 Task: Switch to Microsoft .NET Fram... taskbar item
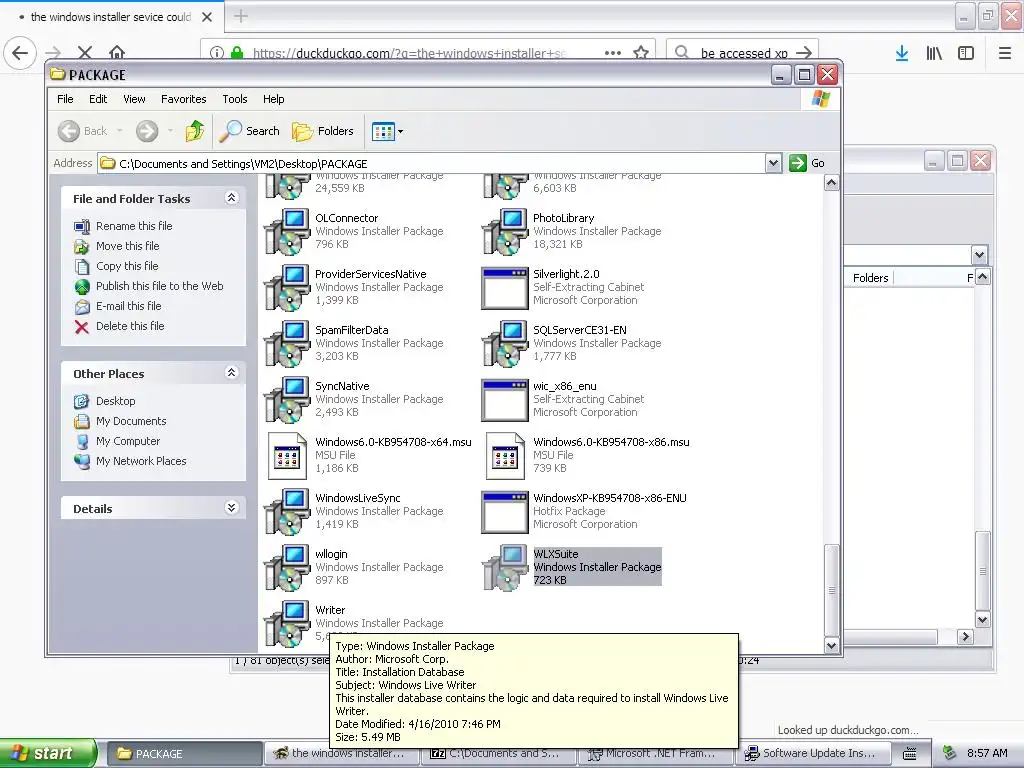point(657,753)
